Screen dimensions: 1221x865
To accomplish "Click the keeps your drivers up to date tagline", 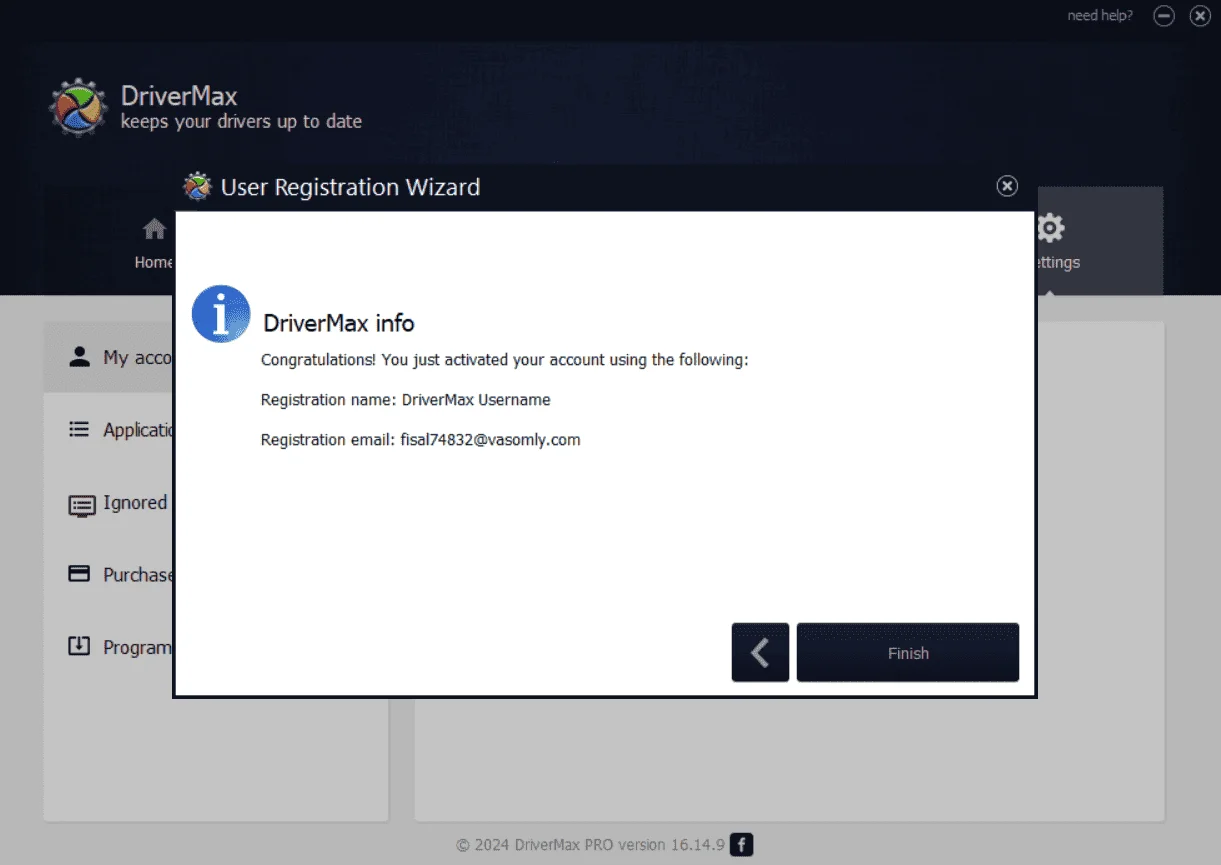I will tap(241, 122).
